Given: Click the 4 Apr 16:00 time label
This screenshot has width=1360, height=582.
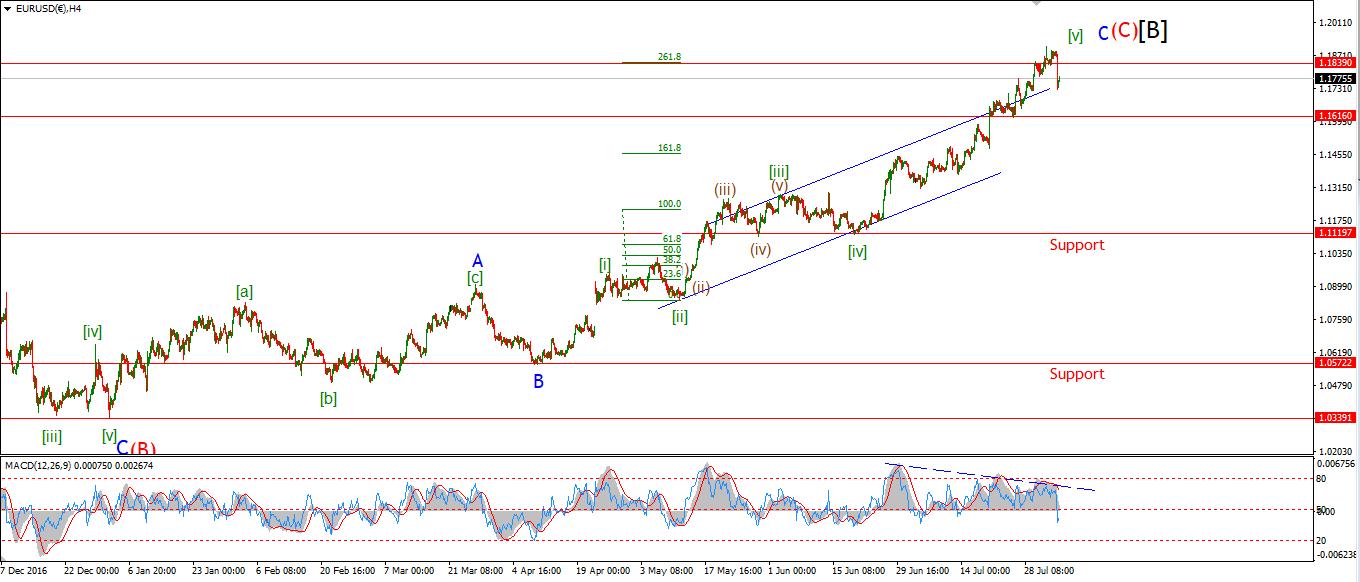Looking at the screenshot, I should tap(539, 571).
